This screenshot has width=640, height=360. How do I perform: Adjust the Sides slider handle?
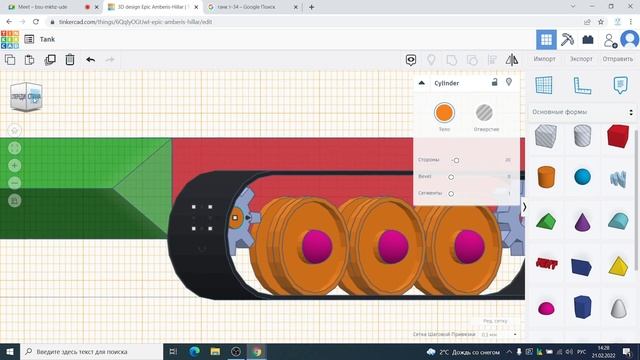456,160
